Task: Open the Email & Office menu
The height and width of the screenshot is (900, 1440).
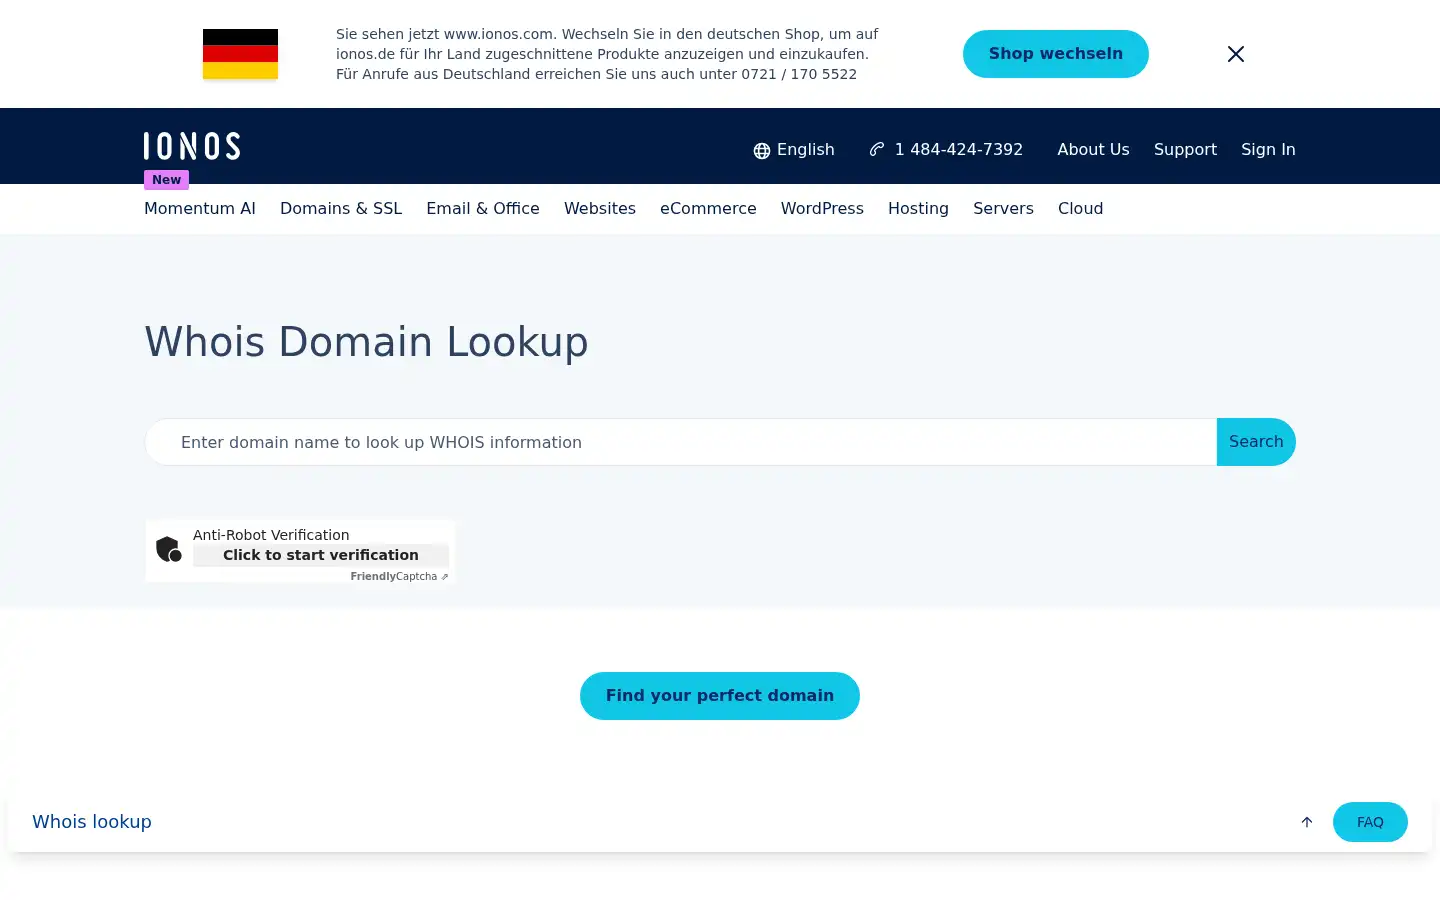Action: [483, 208]
